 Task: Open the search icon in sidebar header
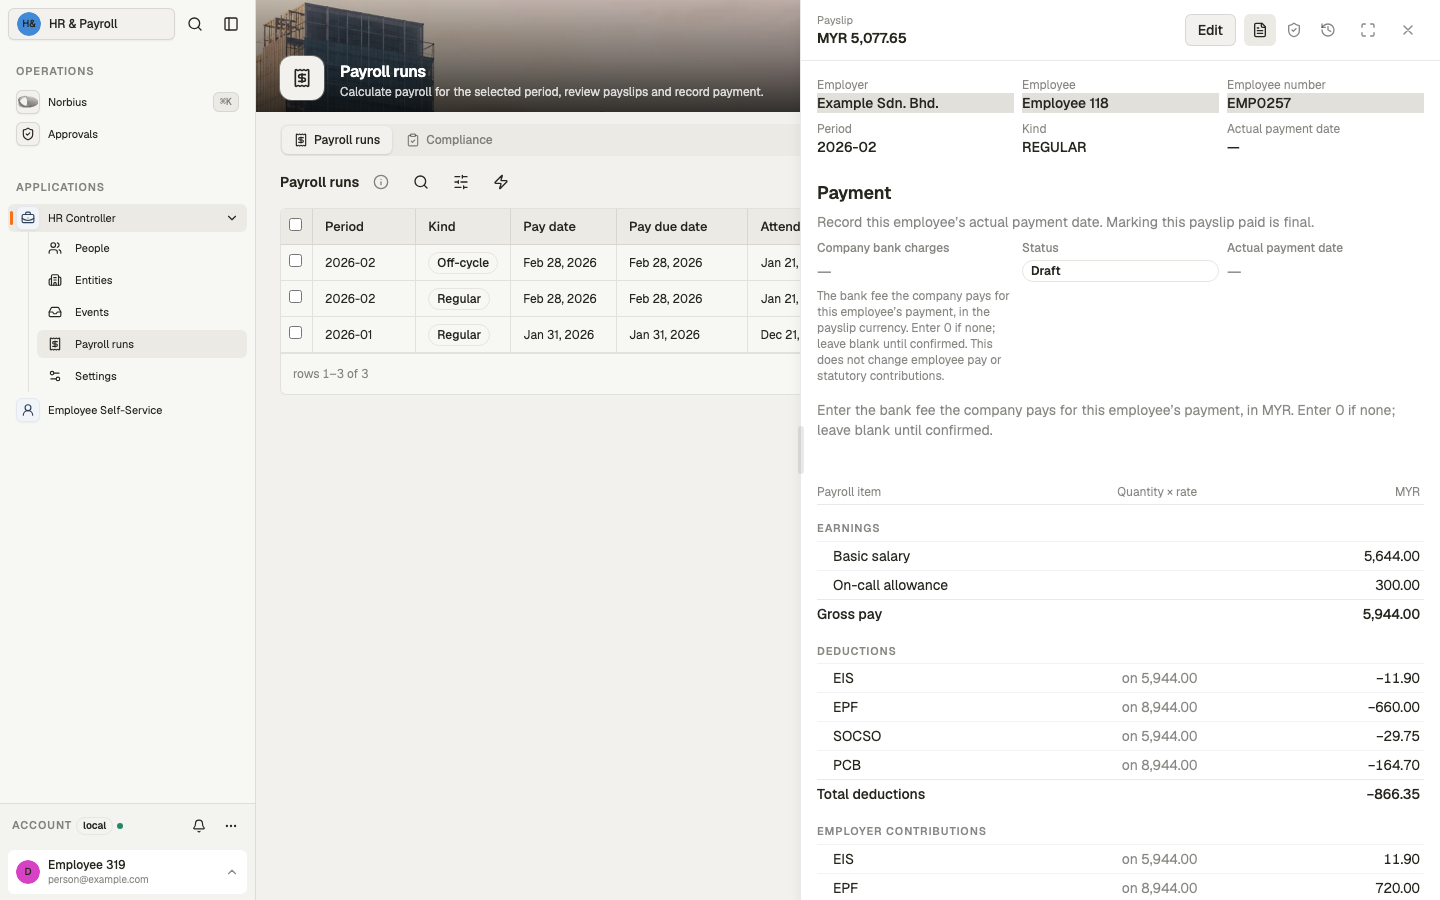tap(195, 24)
